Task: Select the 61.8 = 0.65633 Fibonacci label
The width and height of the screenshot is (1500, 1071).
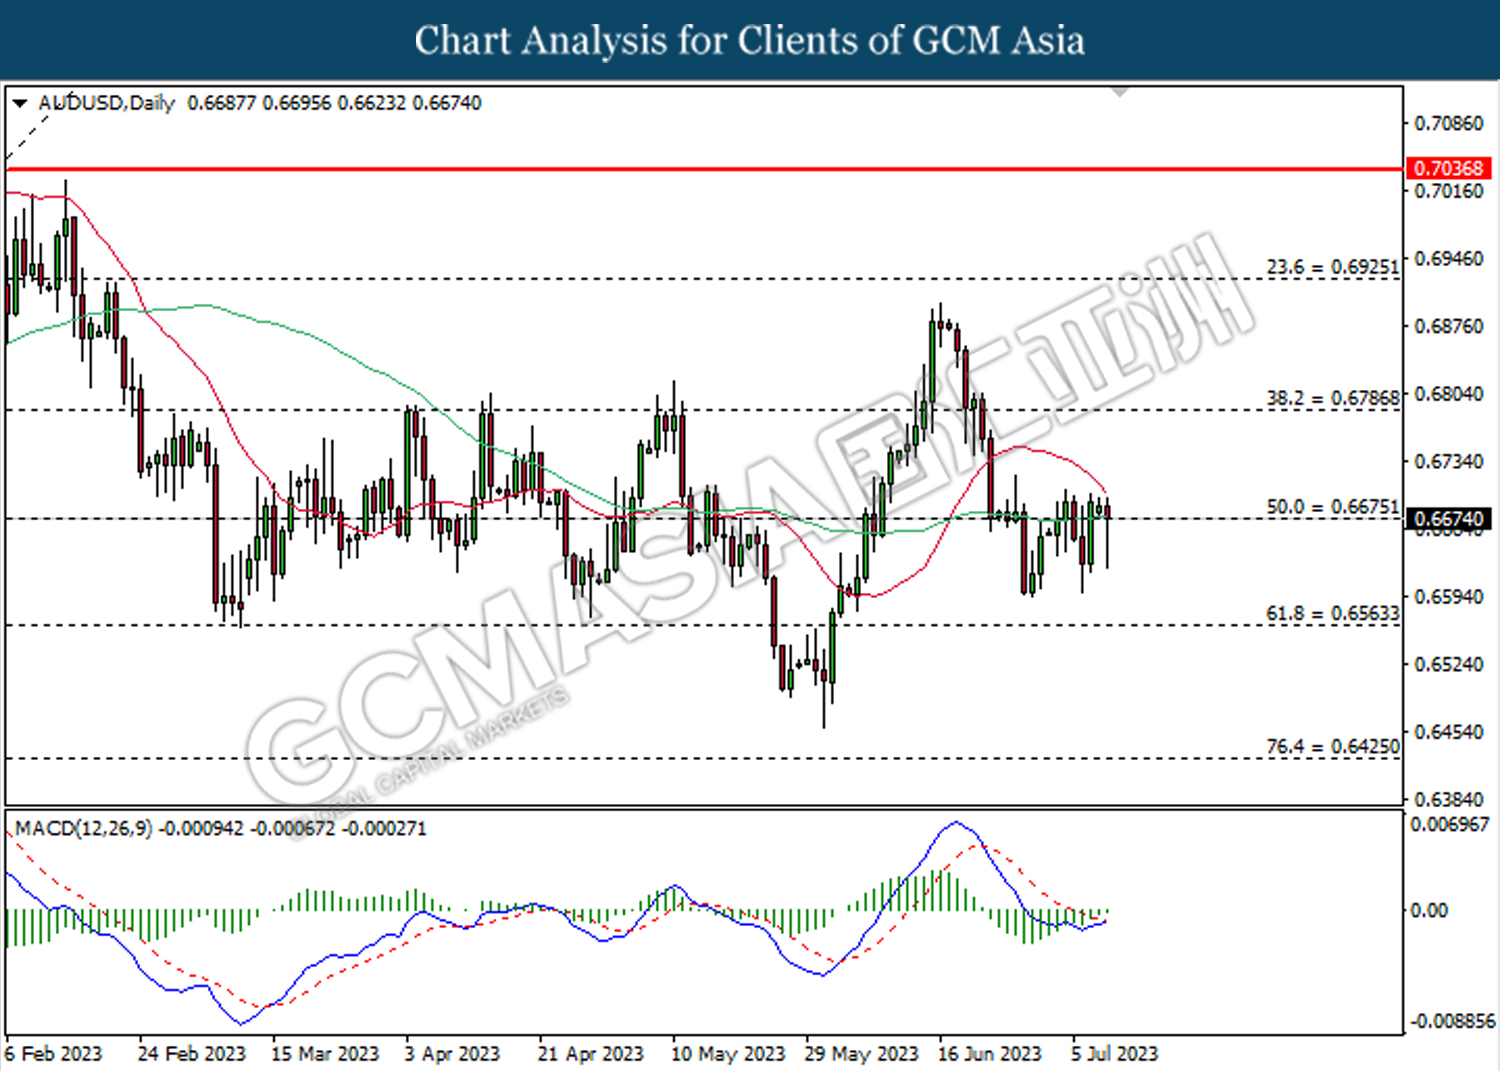Action: coord(1332,613)
